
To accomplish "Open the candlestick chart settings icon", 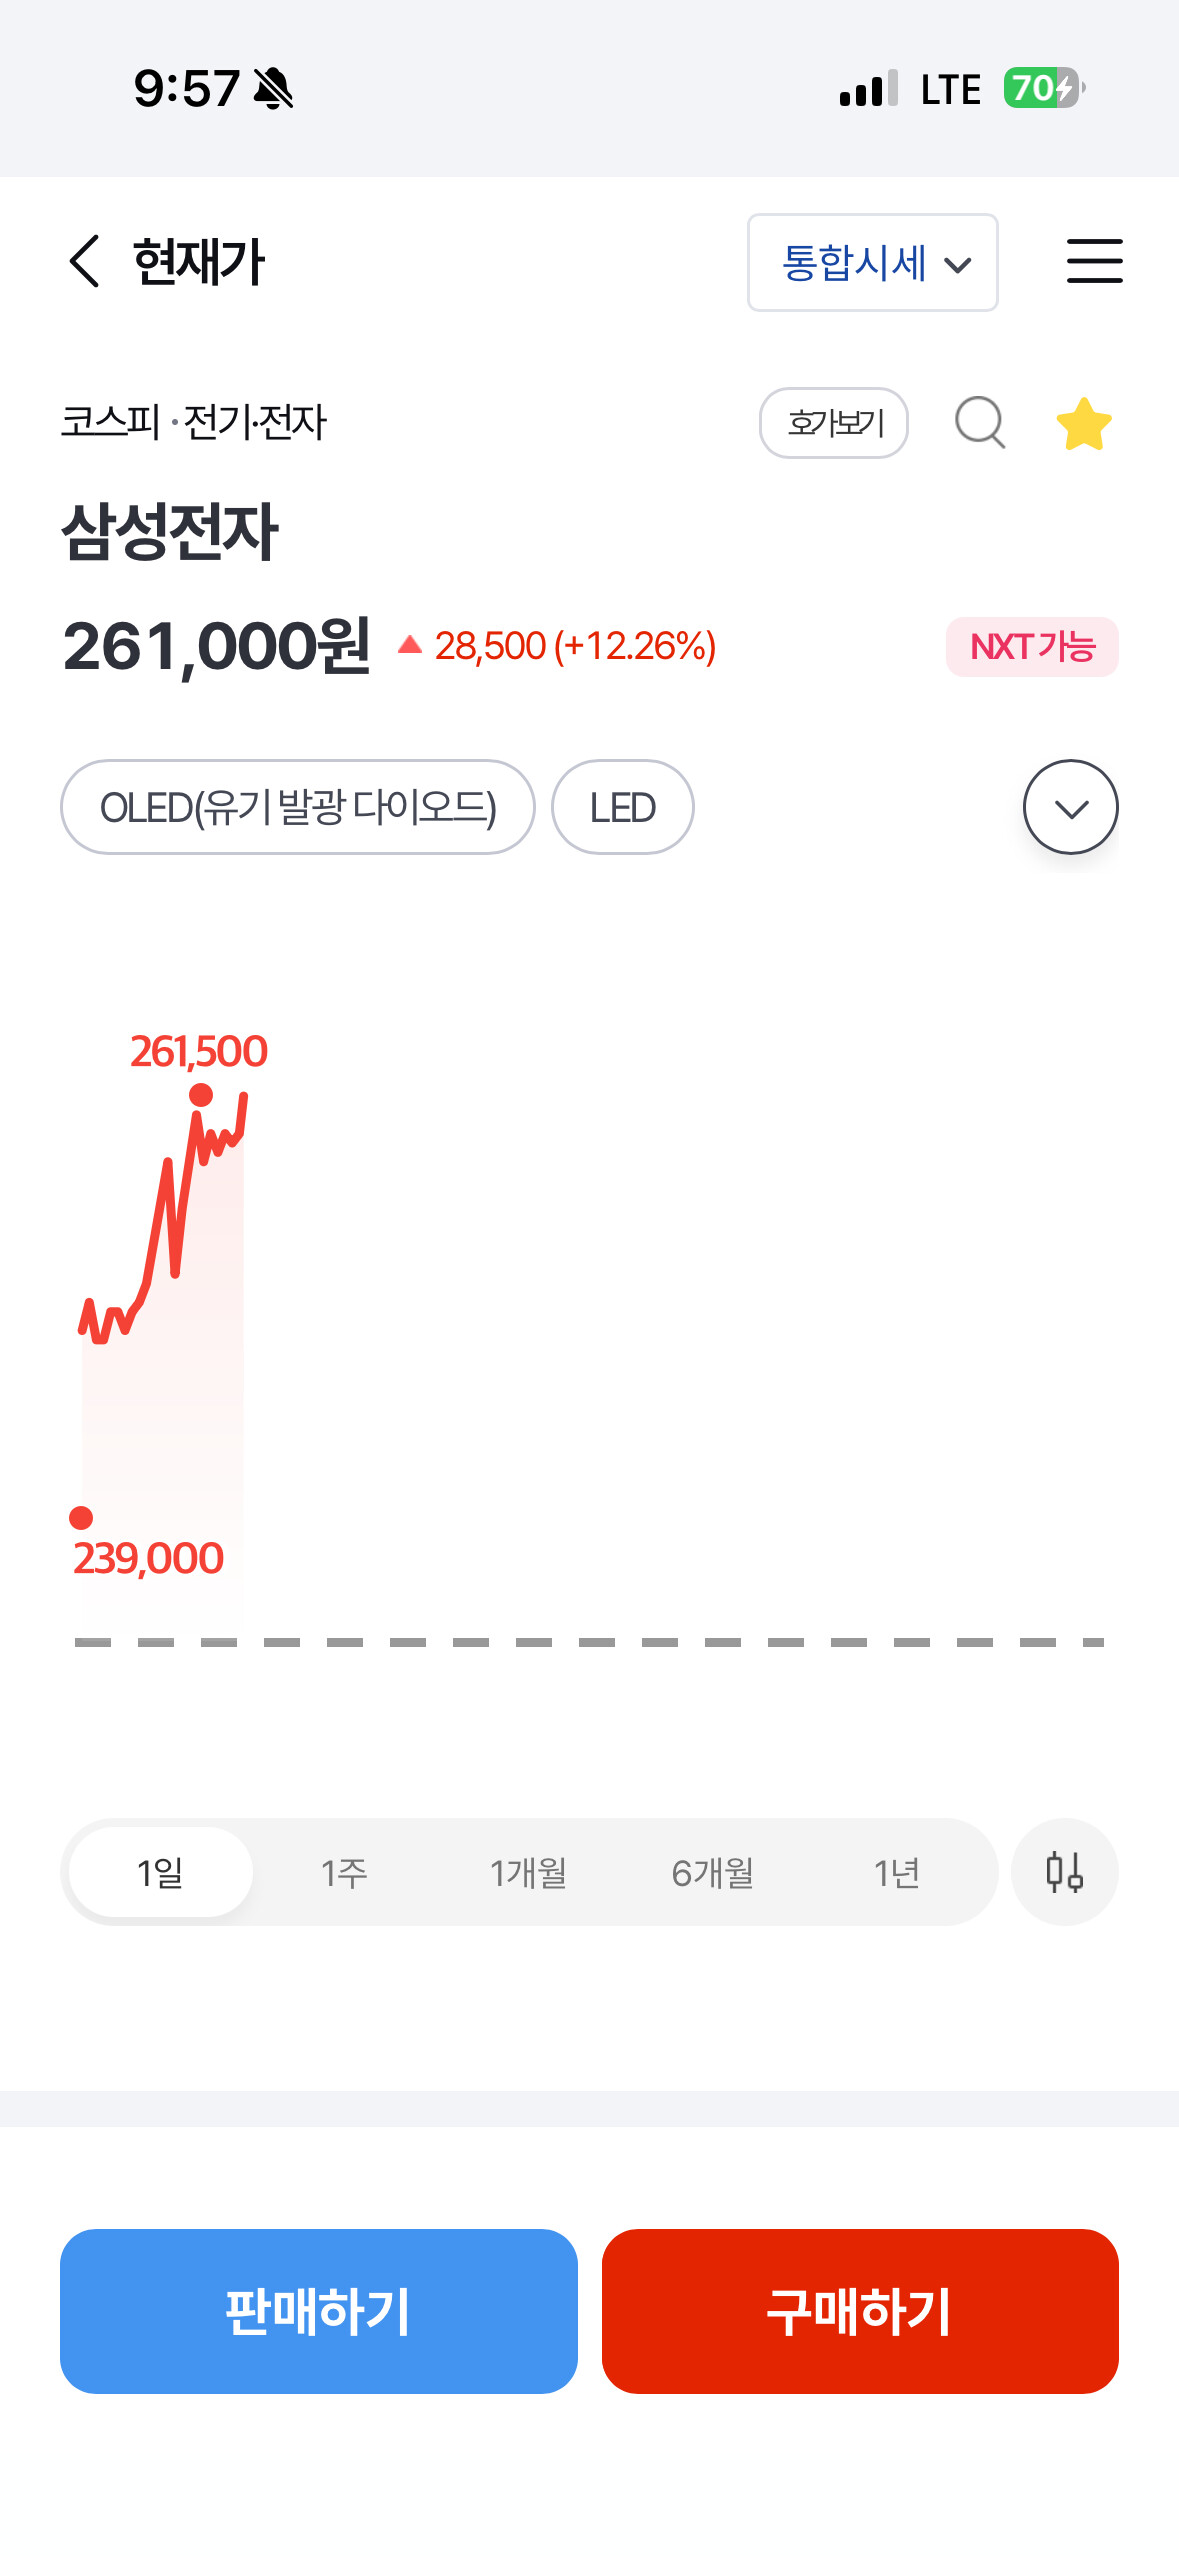I will [x=1064, y=1871].
